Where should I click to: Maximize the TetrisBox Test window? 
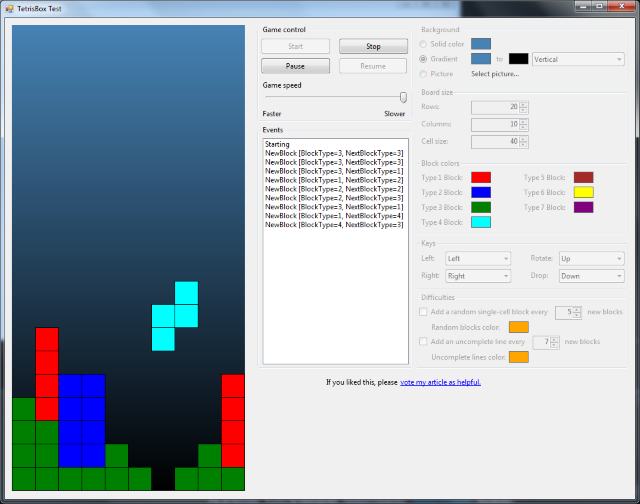point(599,6)
